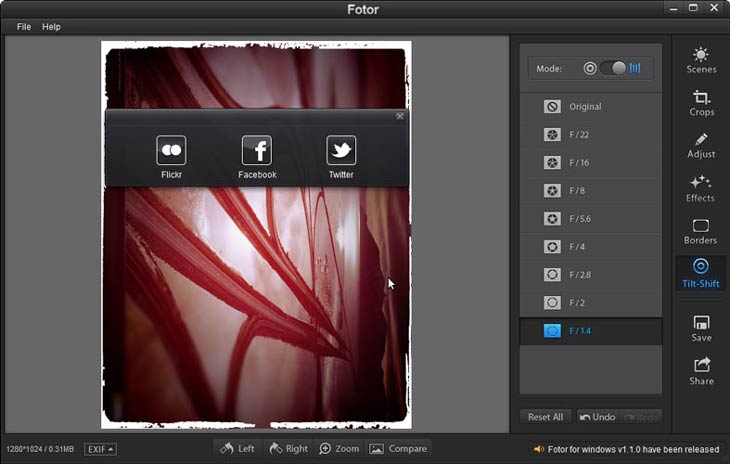This screenshot has width=730, height=464.
Task: Expand the EXIF info dropdown
Action: tap(100, 449)
